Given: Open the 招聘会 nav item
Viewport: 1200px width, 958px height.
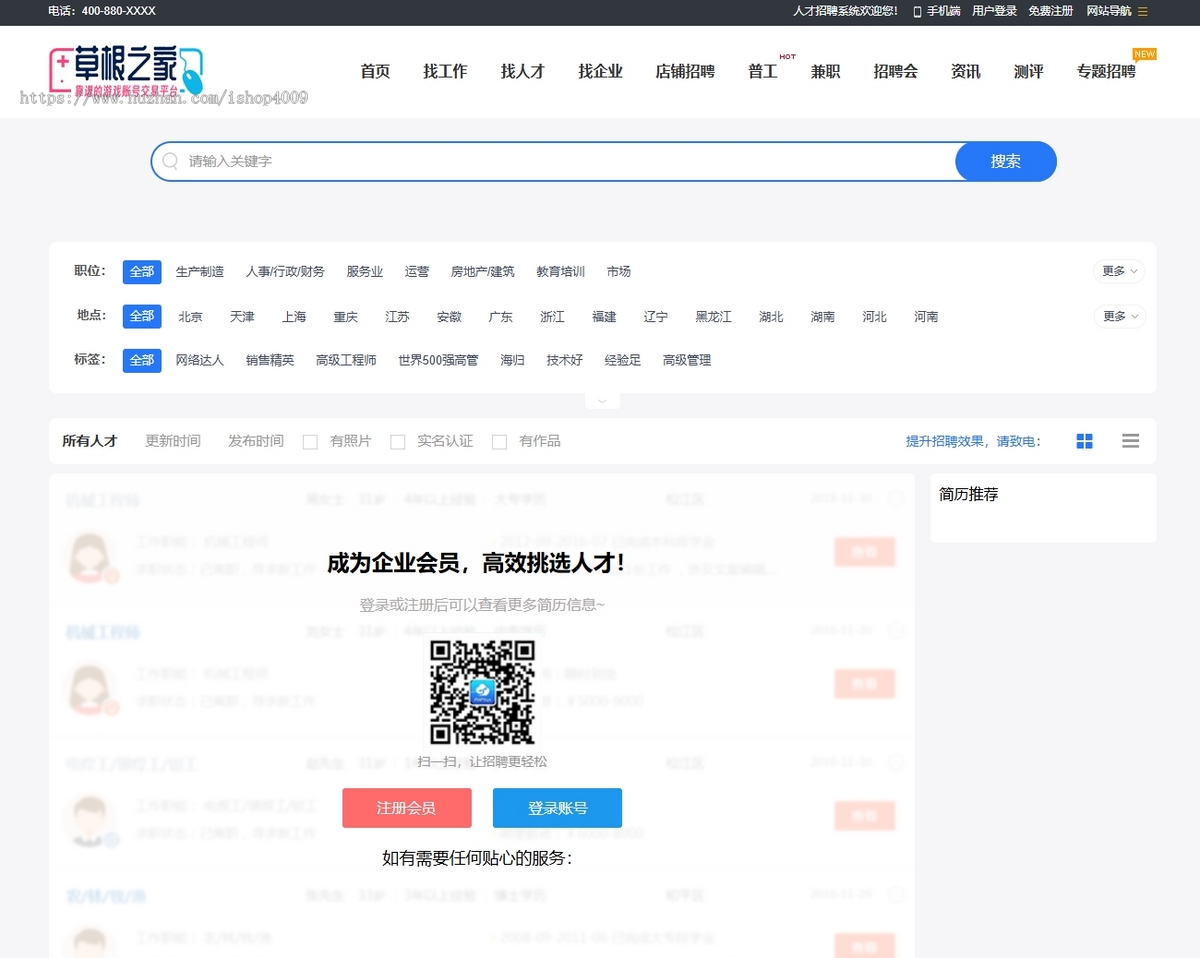Looking at the screenshot, I should click(x=896, y=71).
